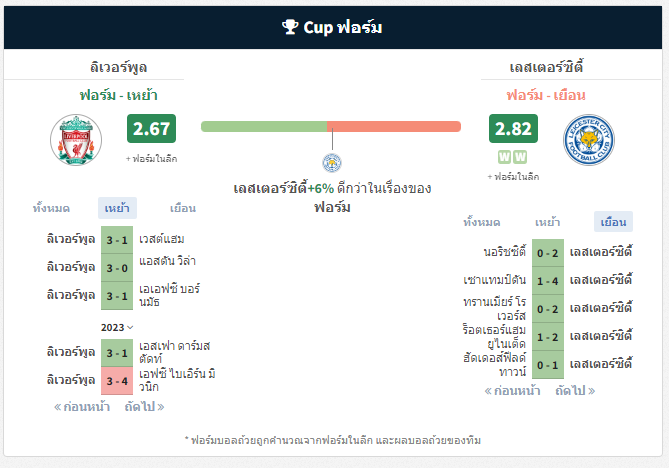
Task: Go to ถัดไป page in Liverpool results
Action: pyautogui.click(x=144, y=407)
